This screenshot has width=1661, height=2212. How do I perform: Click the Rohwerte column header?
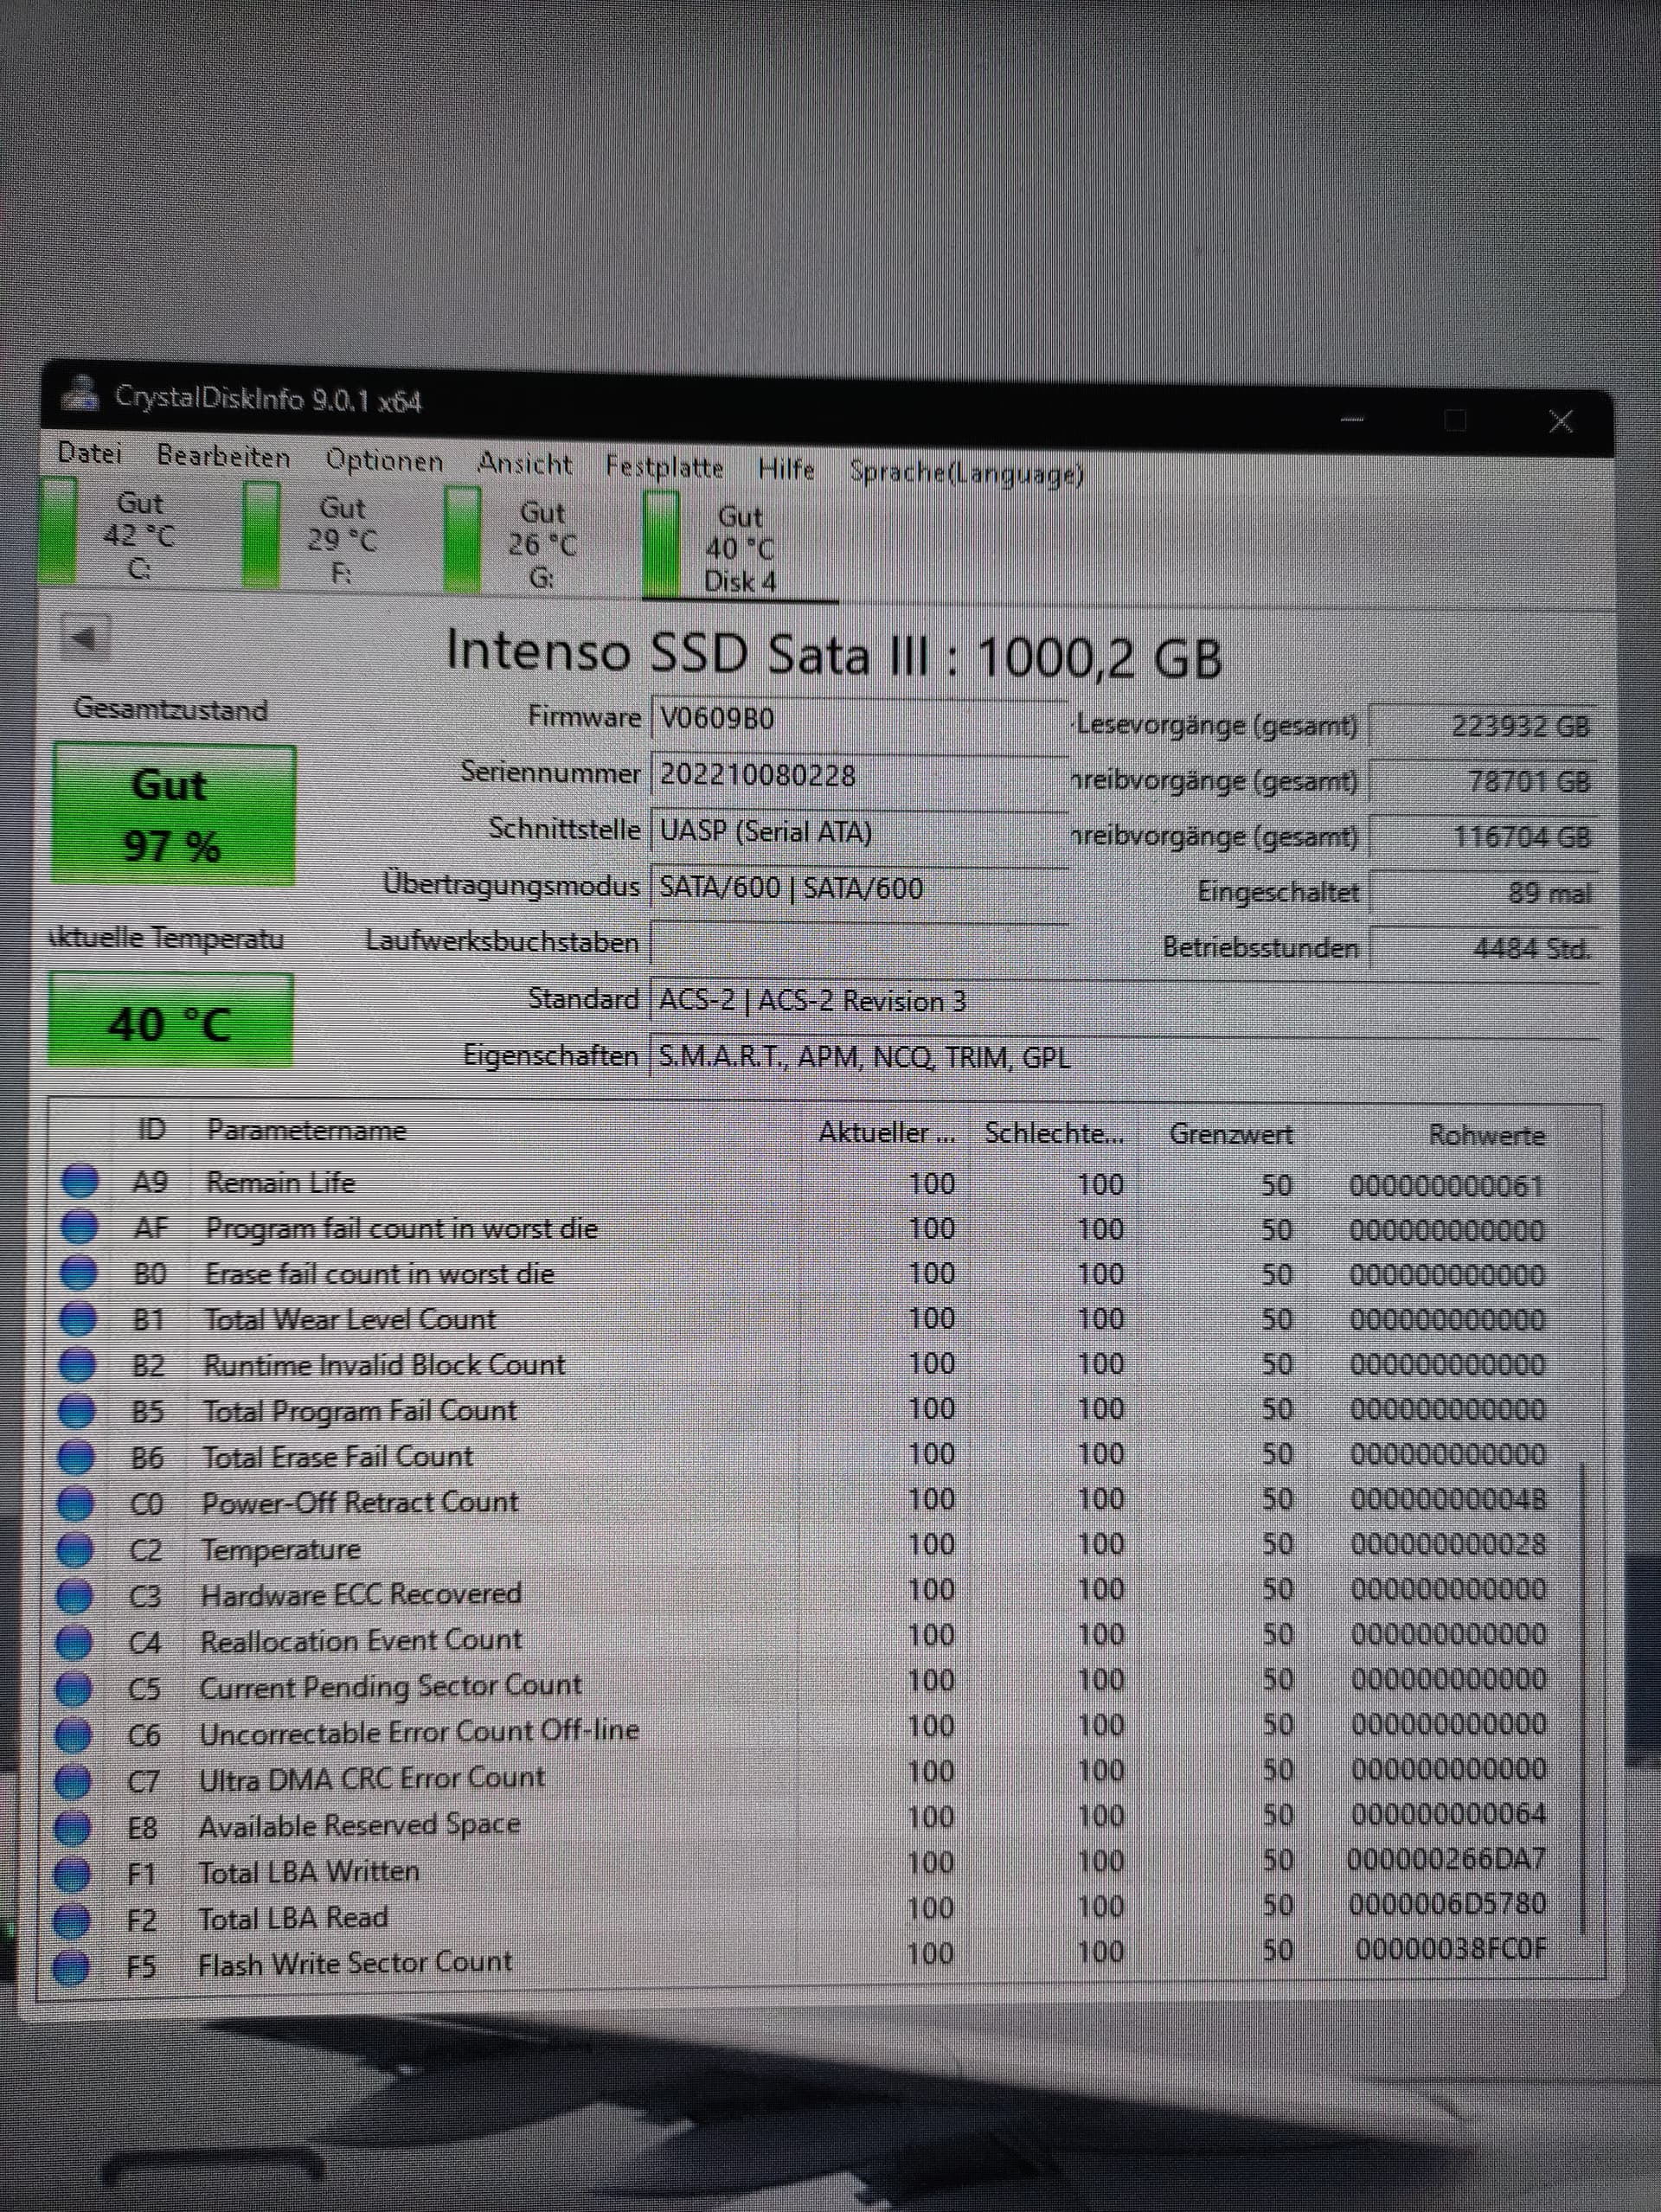[x=1486, y=1135]
